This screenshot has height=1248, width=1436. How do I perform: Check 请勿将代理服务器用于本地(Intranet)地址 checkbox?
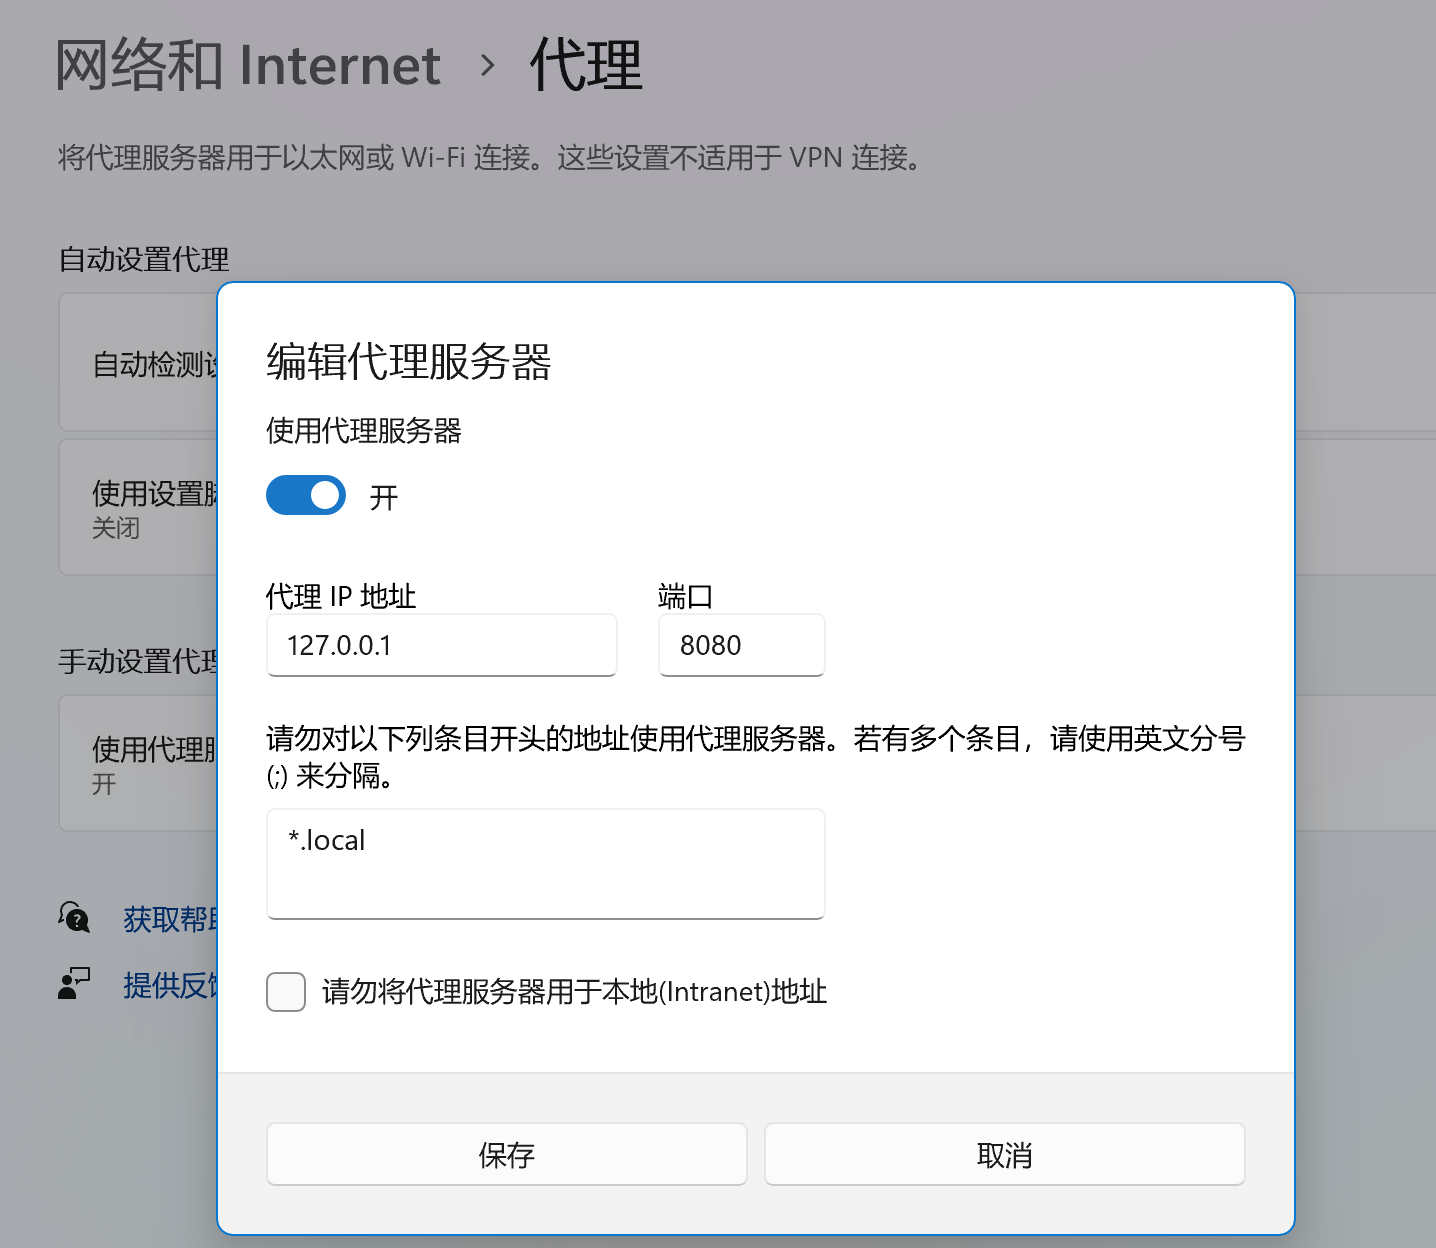286,992
